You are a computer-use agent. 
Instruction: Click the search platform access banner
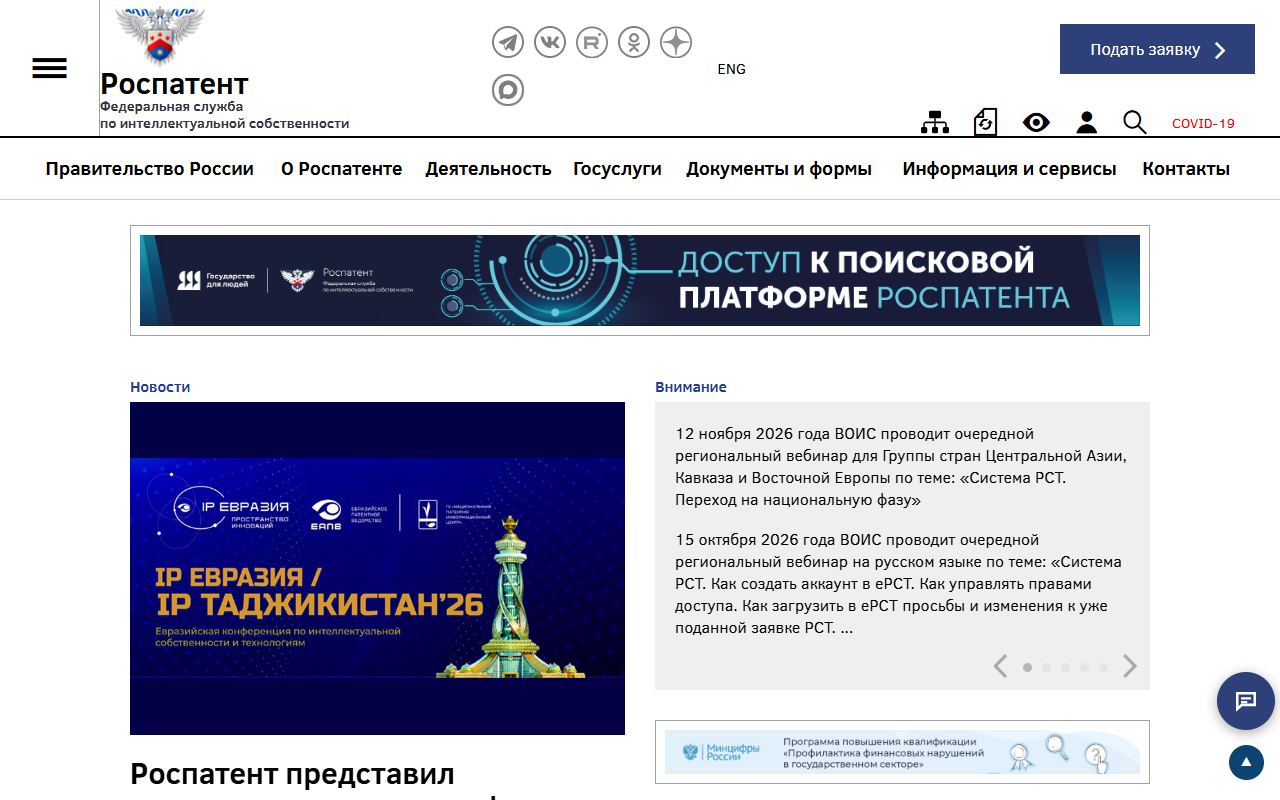point(640,280)
